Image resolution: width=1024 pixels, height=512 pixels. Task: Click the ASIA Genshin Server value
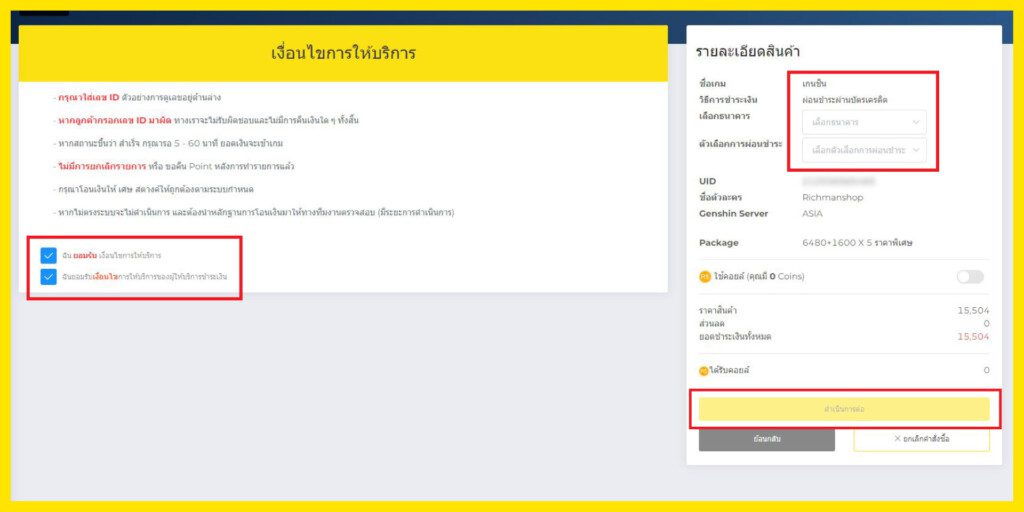(x=815, y=214)
